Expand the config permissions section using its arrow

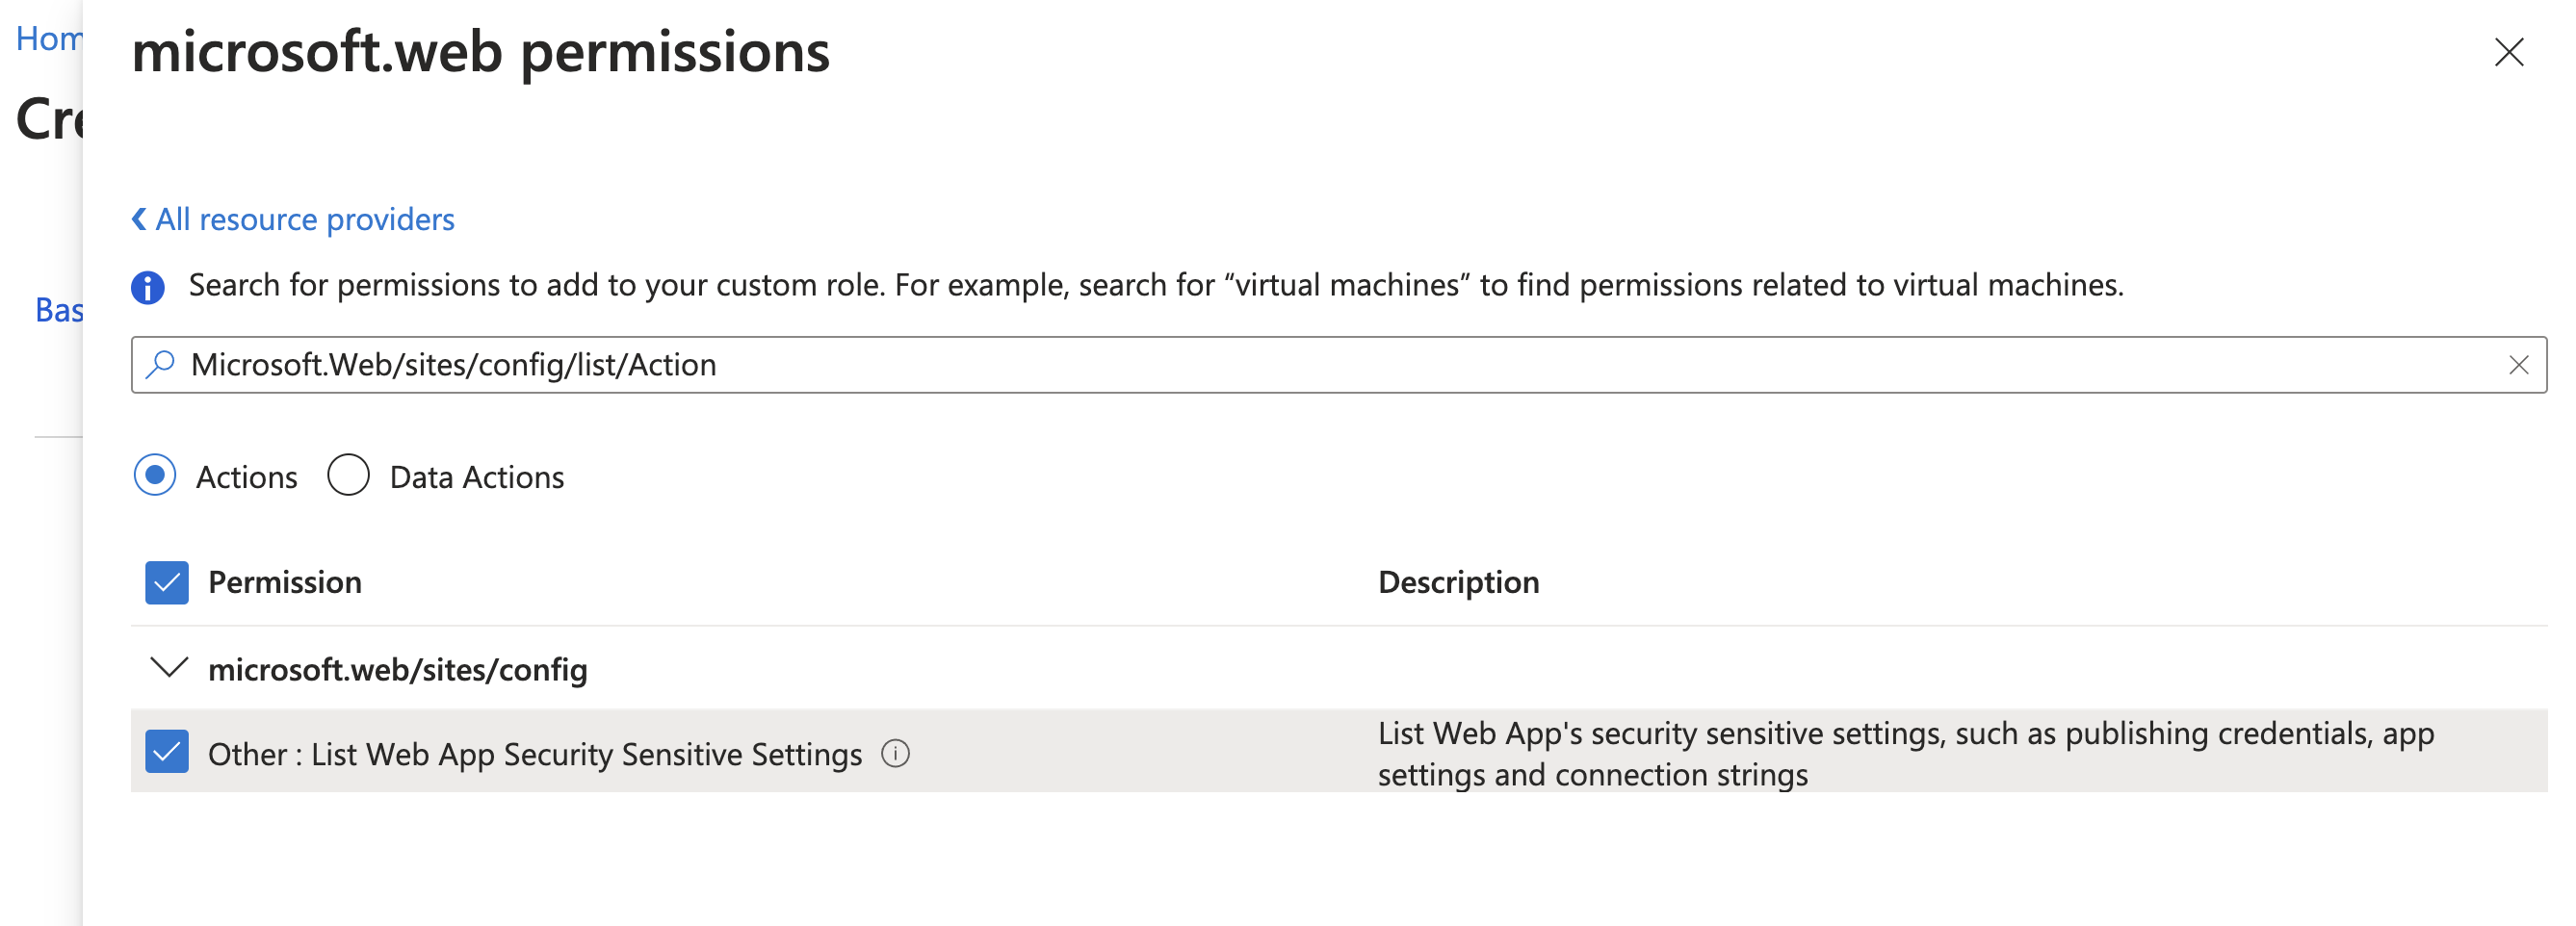pos(170,667)
